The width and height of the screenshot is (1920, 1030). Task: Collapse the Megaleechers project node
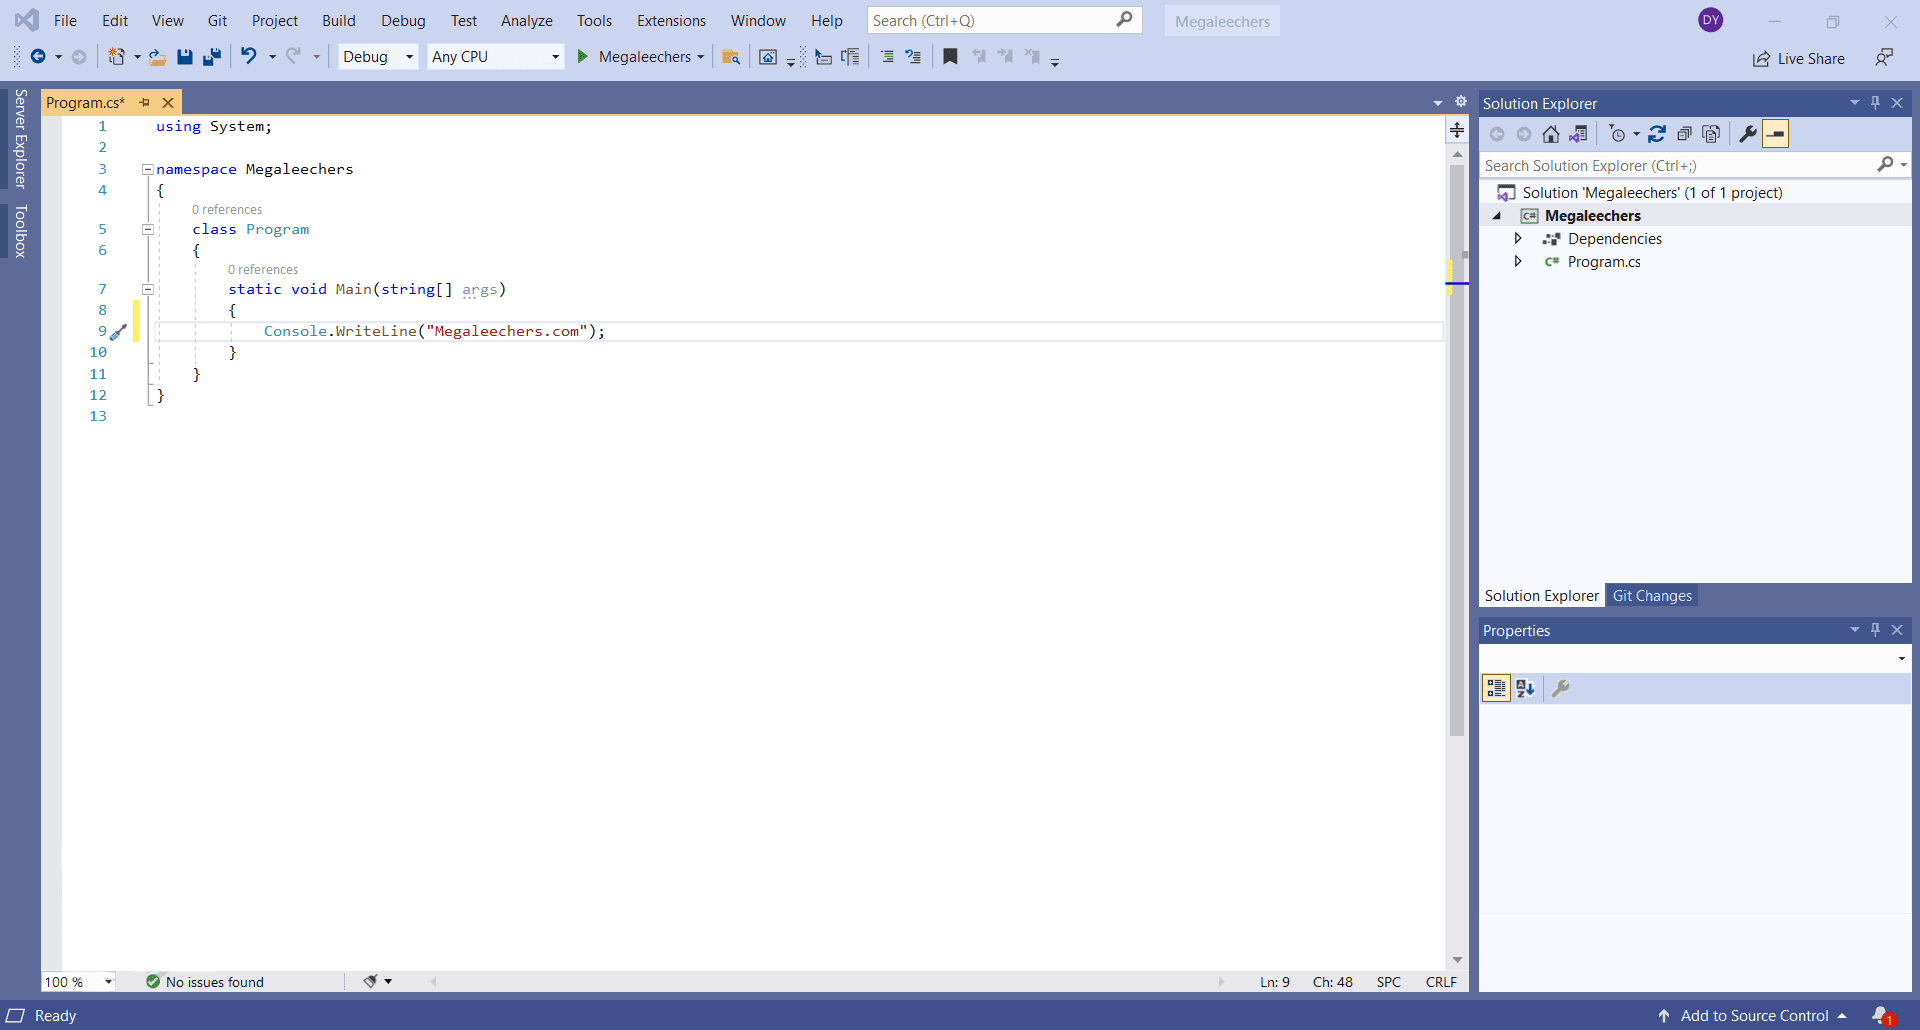1497,216
